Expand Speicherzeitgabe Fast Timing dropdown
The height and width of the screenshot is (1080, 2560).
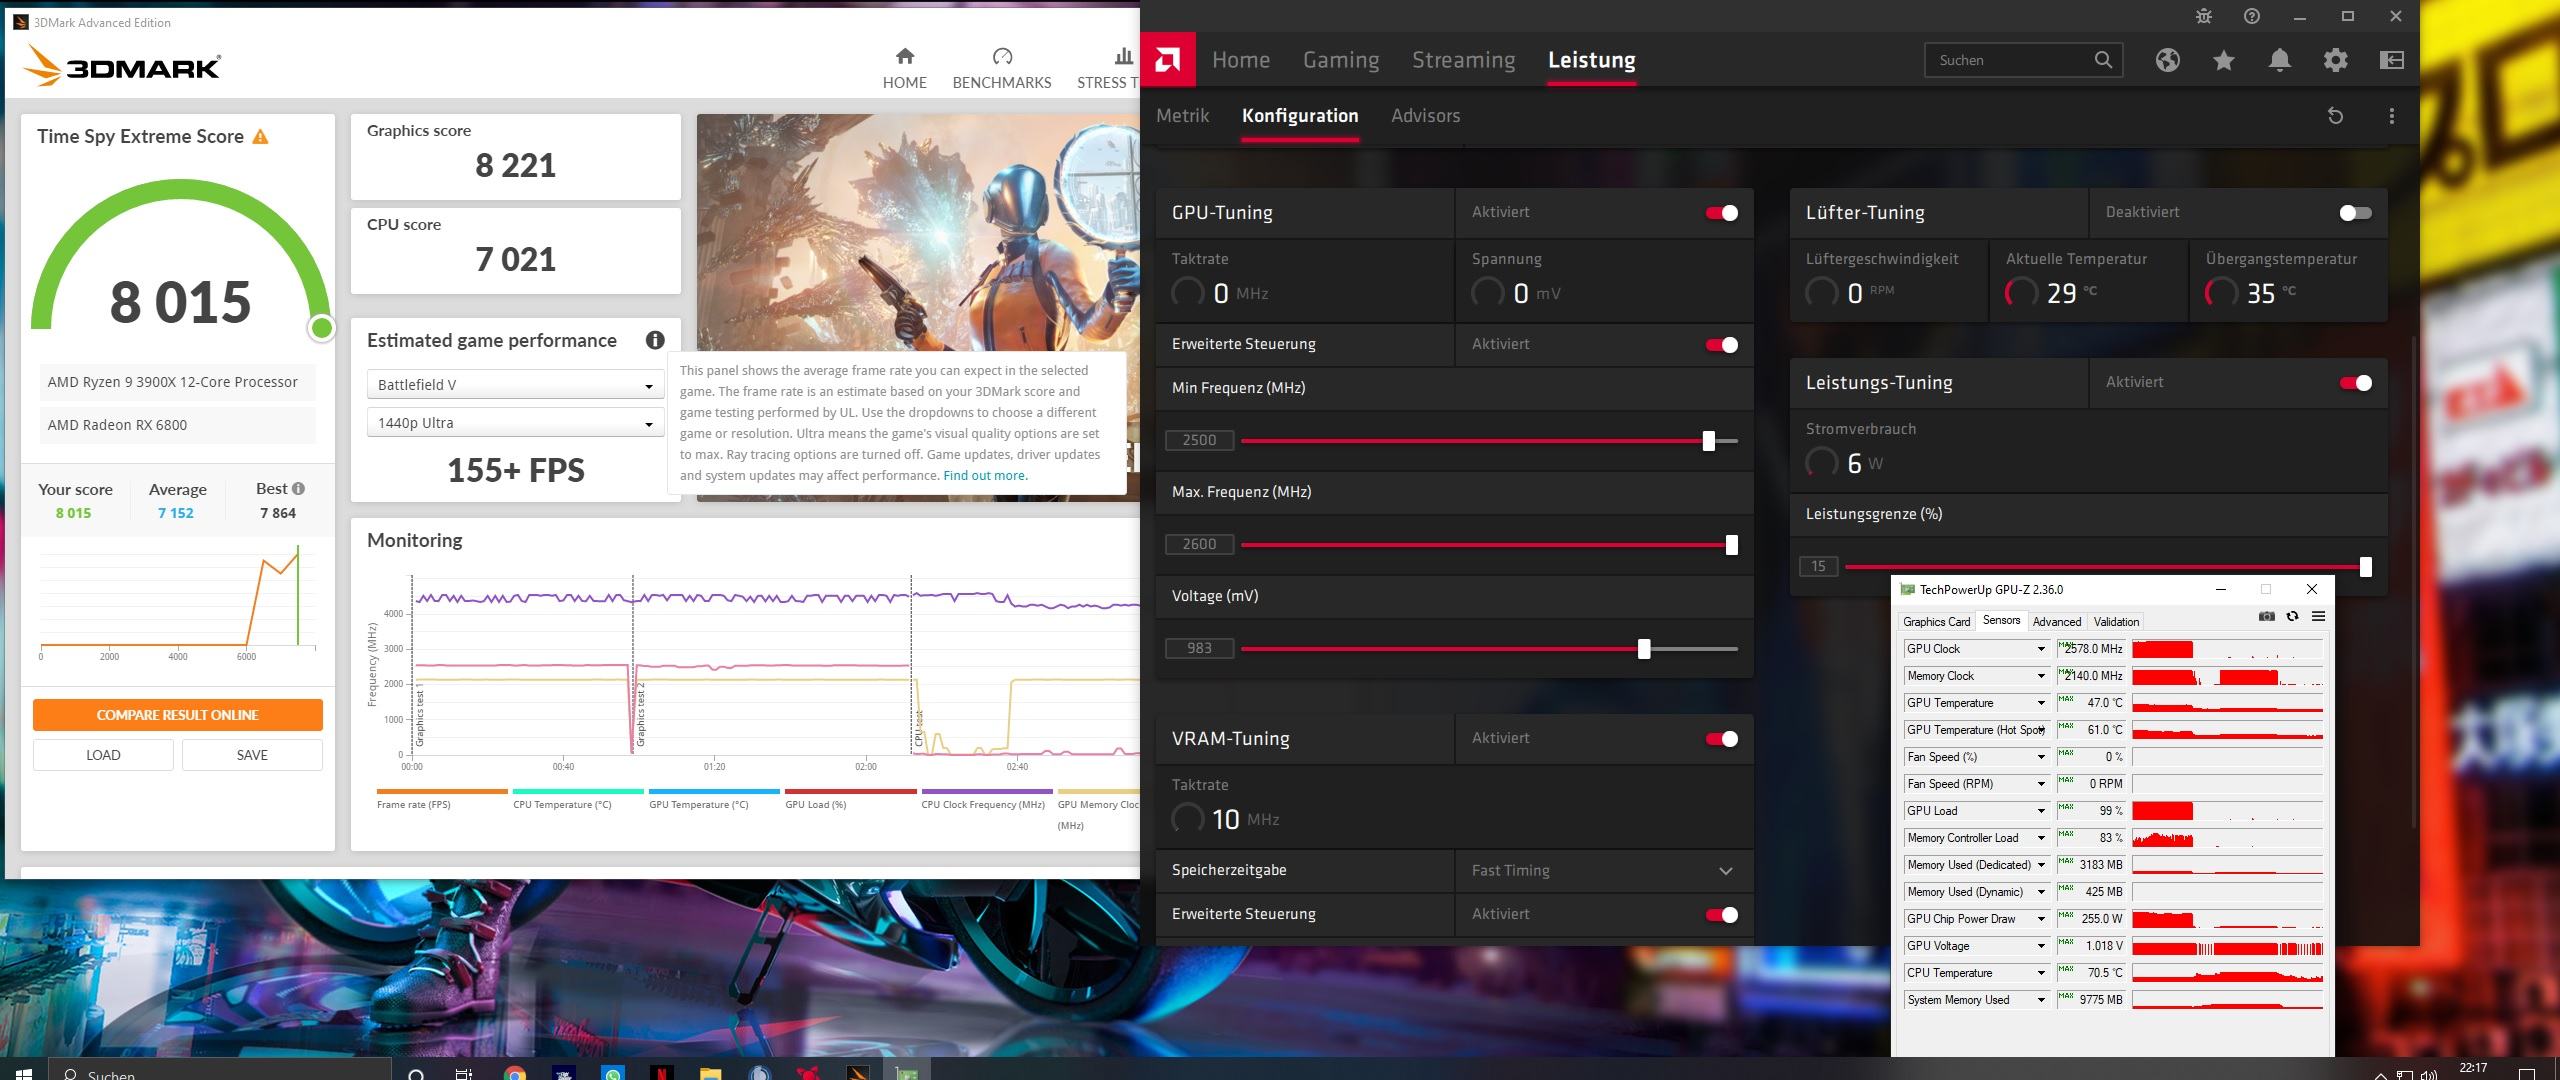[x=1604, y=871]
